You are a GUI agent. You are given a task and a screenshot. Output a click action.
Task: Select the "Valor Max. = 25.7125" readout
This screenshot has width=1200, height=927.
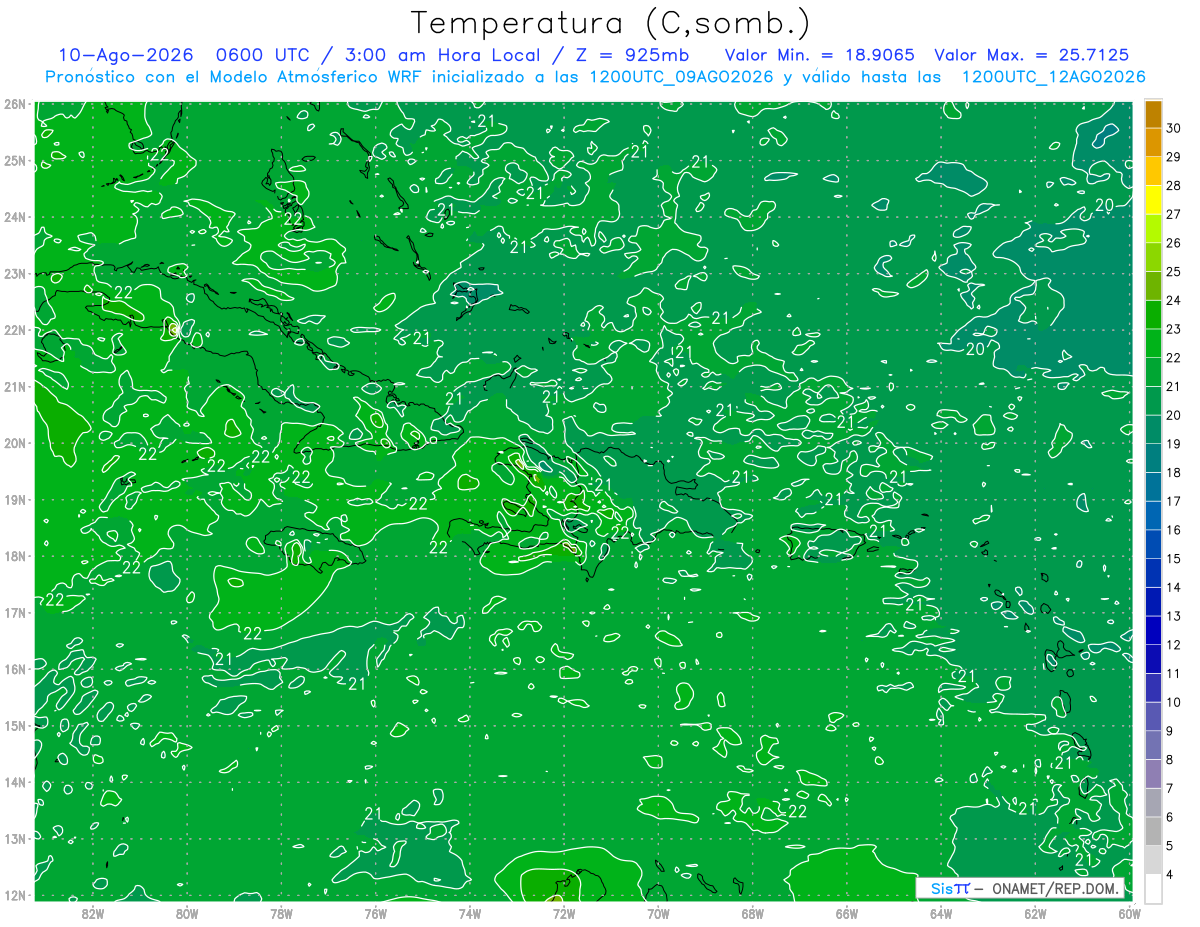1032,55
